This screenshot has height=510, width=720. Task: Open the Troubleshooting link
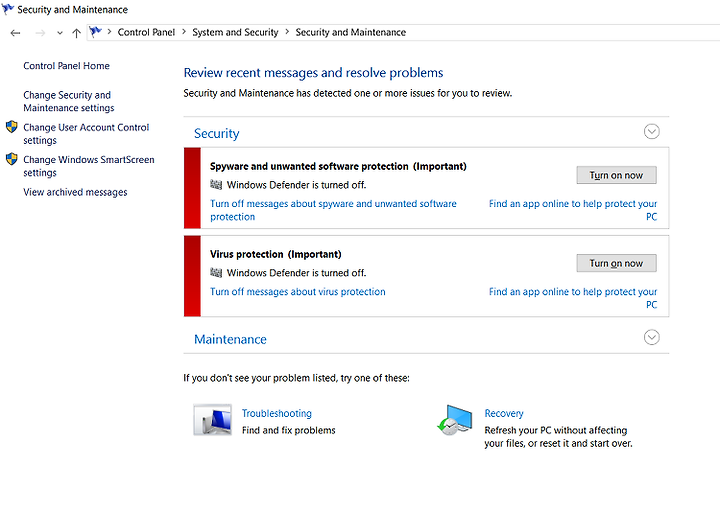pos(276,413)
